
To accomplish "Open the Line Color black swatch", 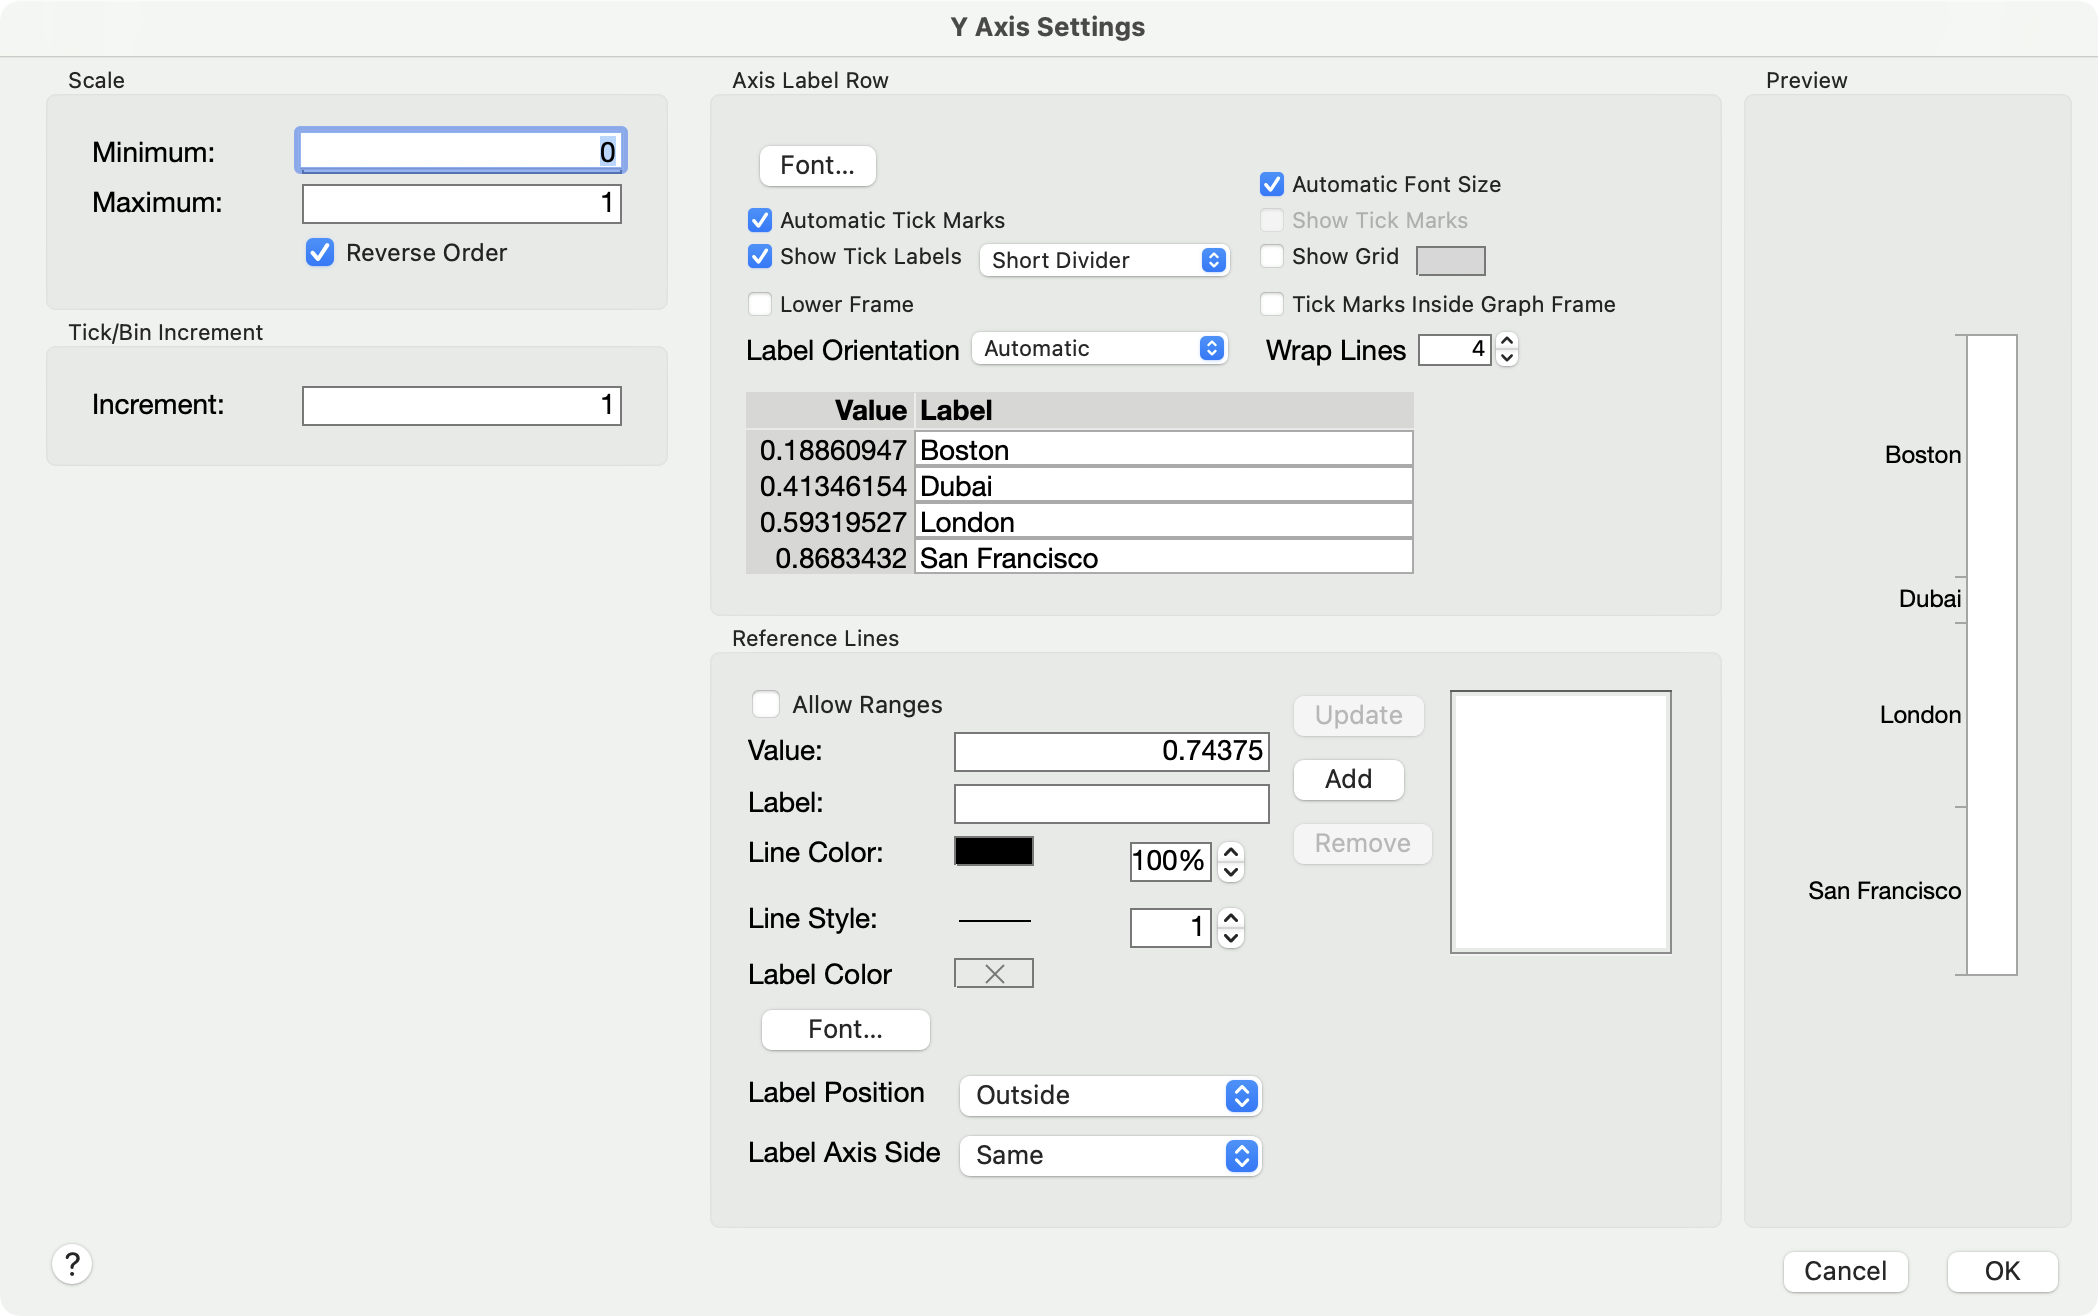I will coord(994,852).
